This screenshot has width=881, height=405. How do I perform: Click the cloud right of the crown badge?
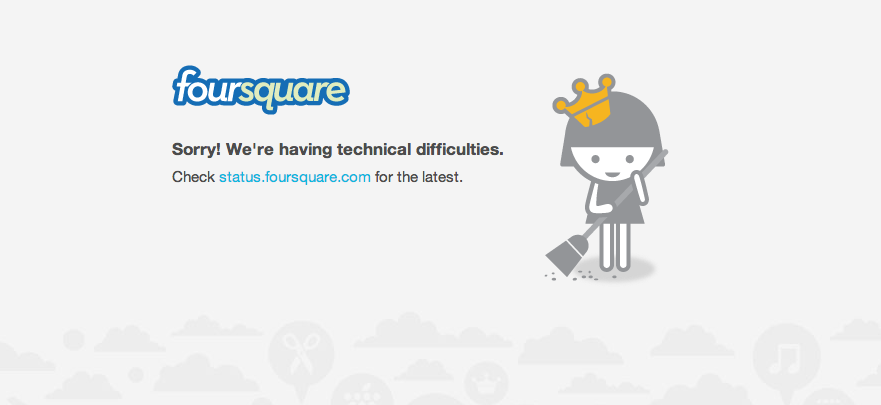click(569, 346)
